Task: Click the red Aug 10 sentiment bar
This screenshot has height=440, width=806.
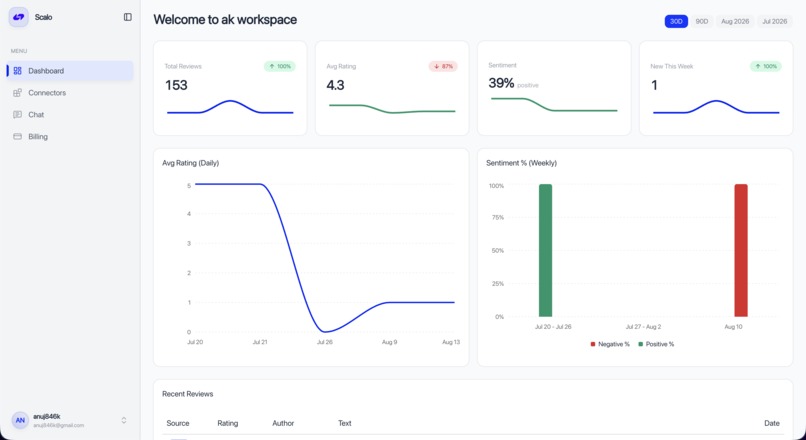Action: tap(741, 250)
